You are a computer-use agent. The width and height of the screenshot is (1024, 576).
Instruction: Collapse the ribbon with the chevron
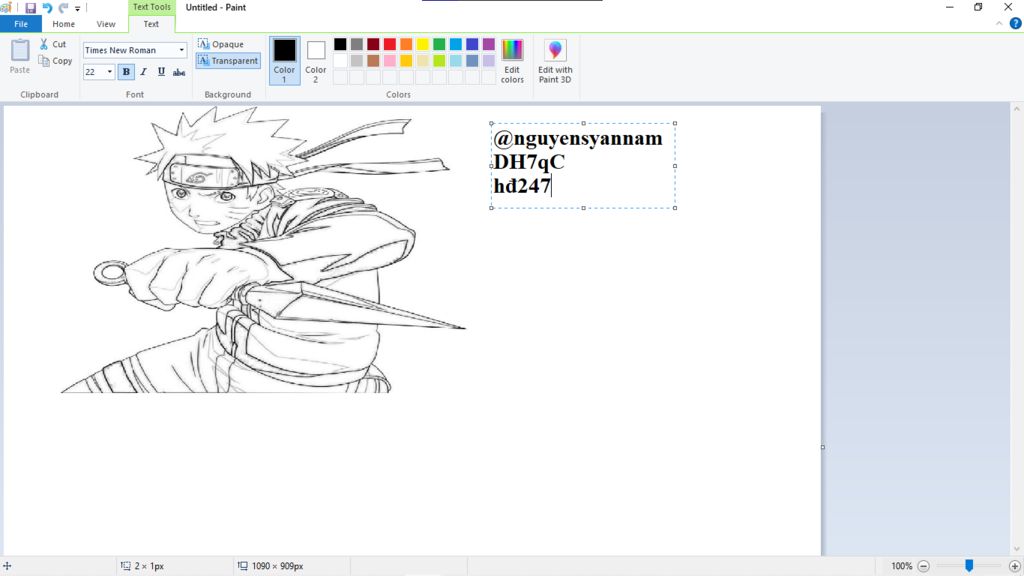pyautogui.click(x=999, y=24)
